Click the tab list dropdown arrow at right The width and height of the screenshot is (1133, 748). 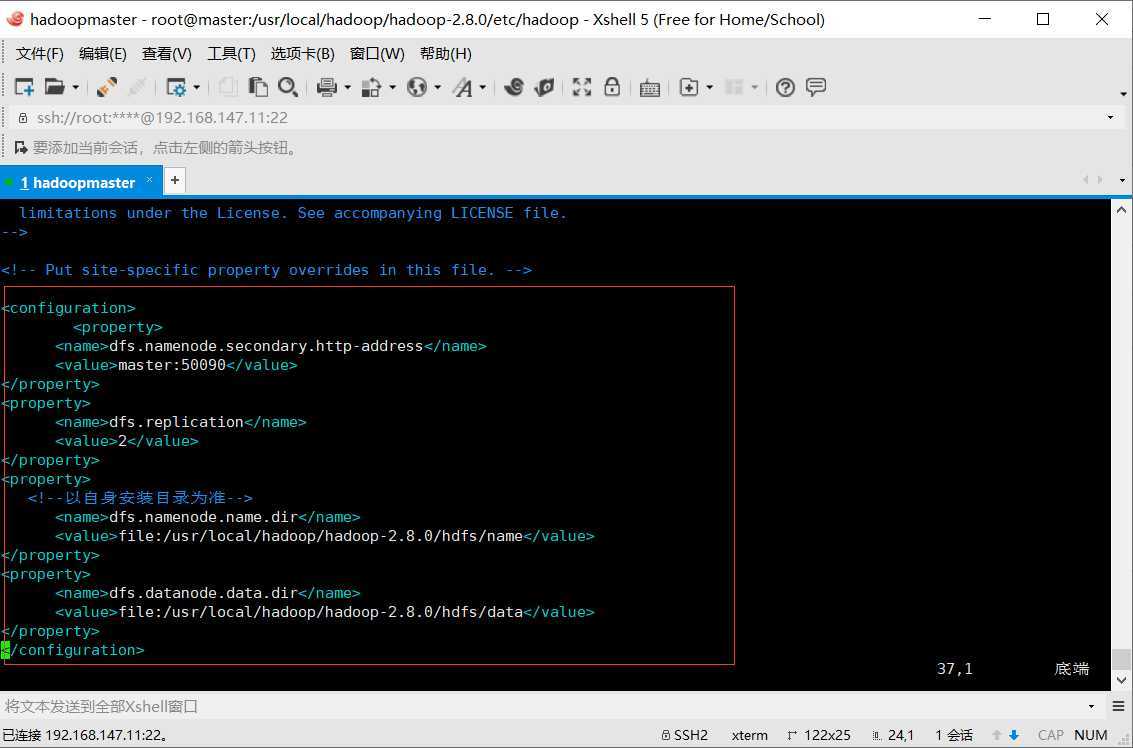click(x=1122, y=180)
